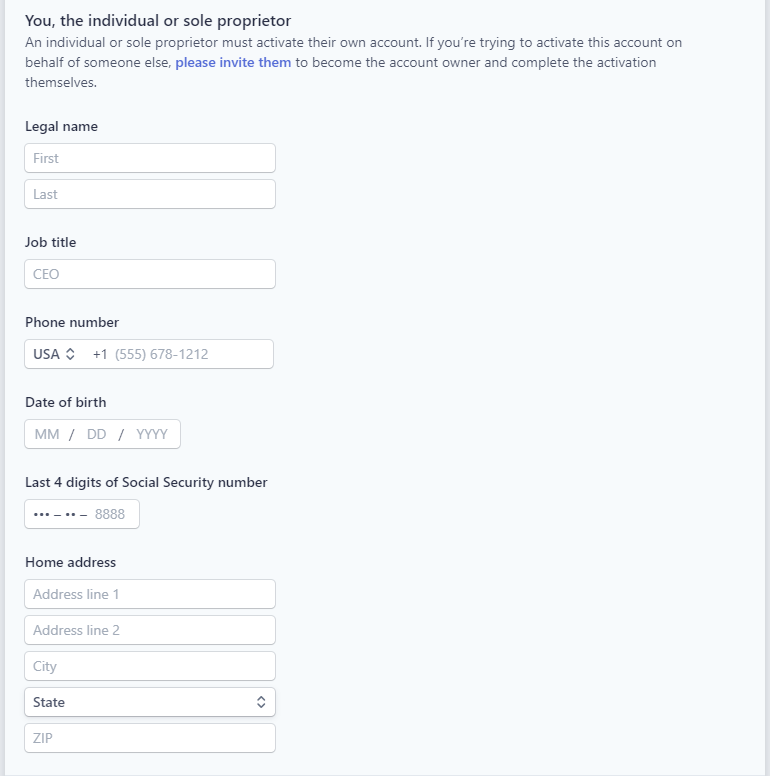Viewport: 770px width, 776px height.
Task: Click the phone number input field
Action: (x=185, y=354)
